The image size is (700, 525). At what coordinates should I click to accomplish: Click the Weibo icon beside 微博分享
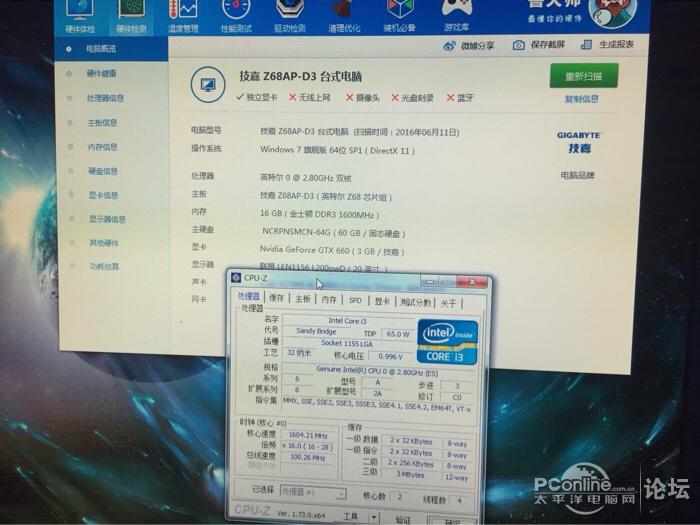pyautogui.click(x=449, y=46)
